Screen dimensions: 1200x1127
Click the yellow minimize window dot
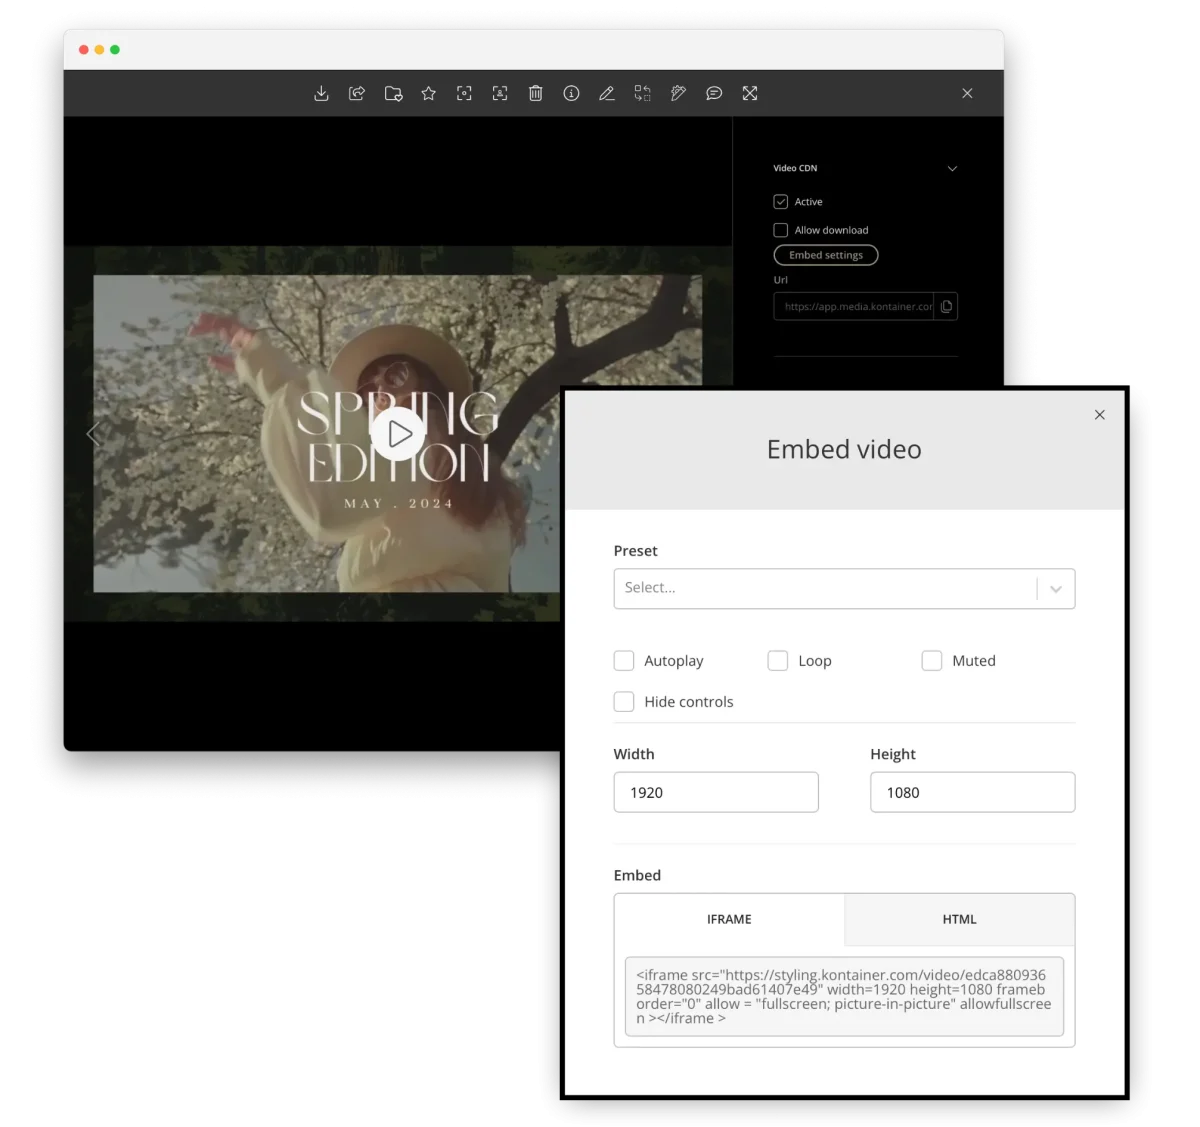(99, 49)
